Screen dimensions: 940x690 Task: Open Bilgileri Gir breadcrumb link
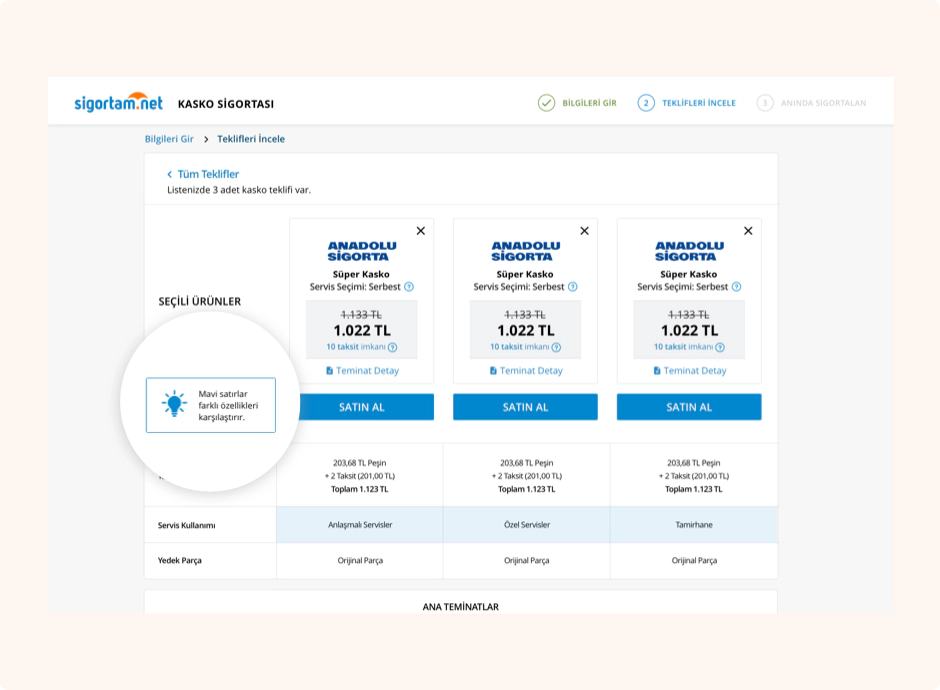pos(169,139)
